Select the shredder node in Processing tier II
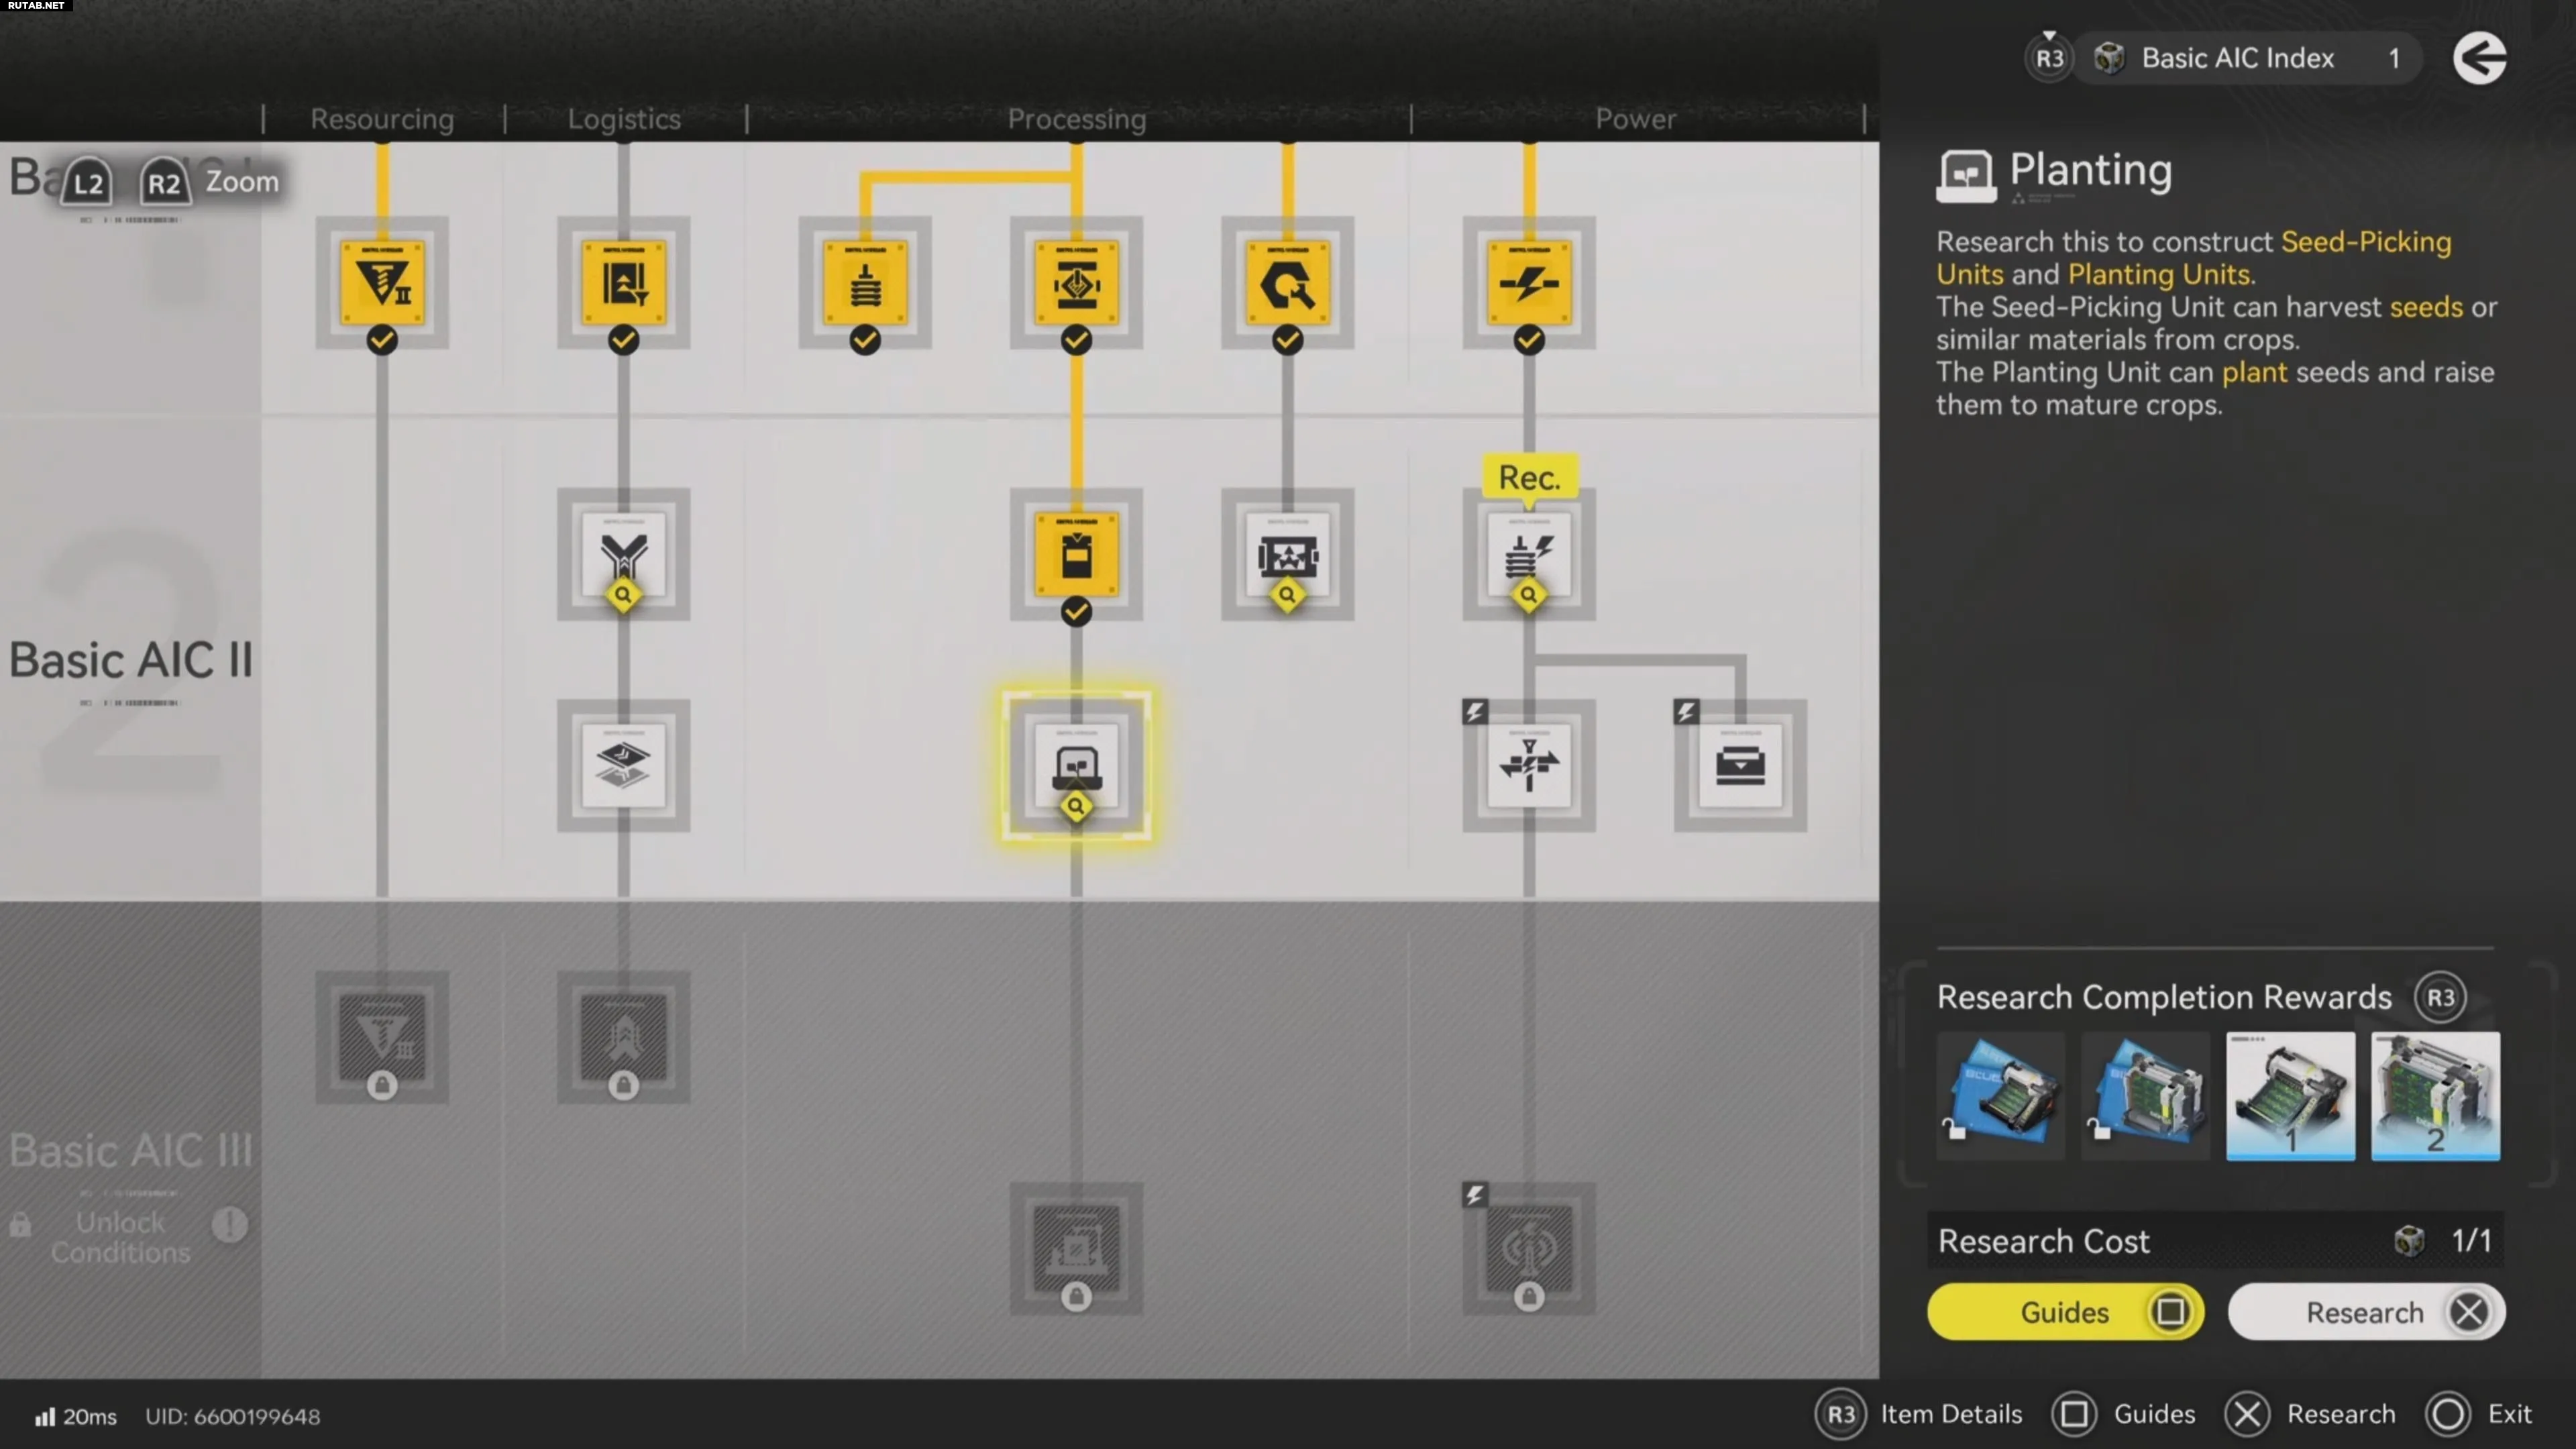This screenshot has width=2576, height=1449. point(1287,556)
